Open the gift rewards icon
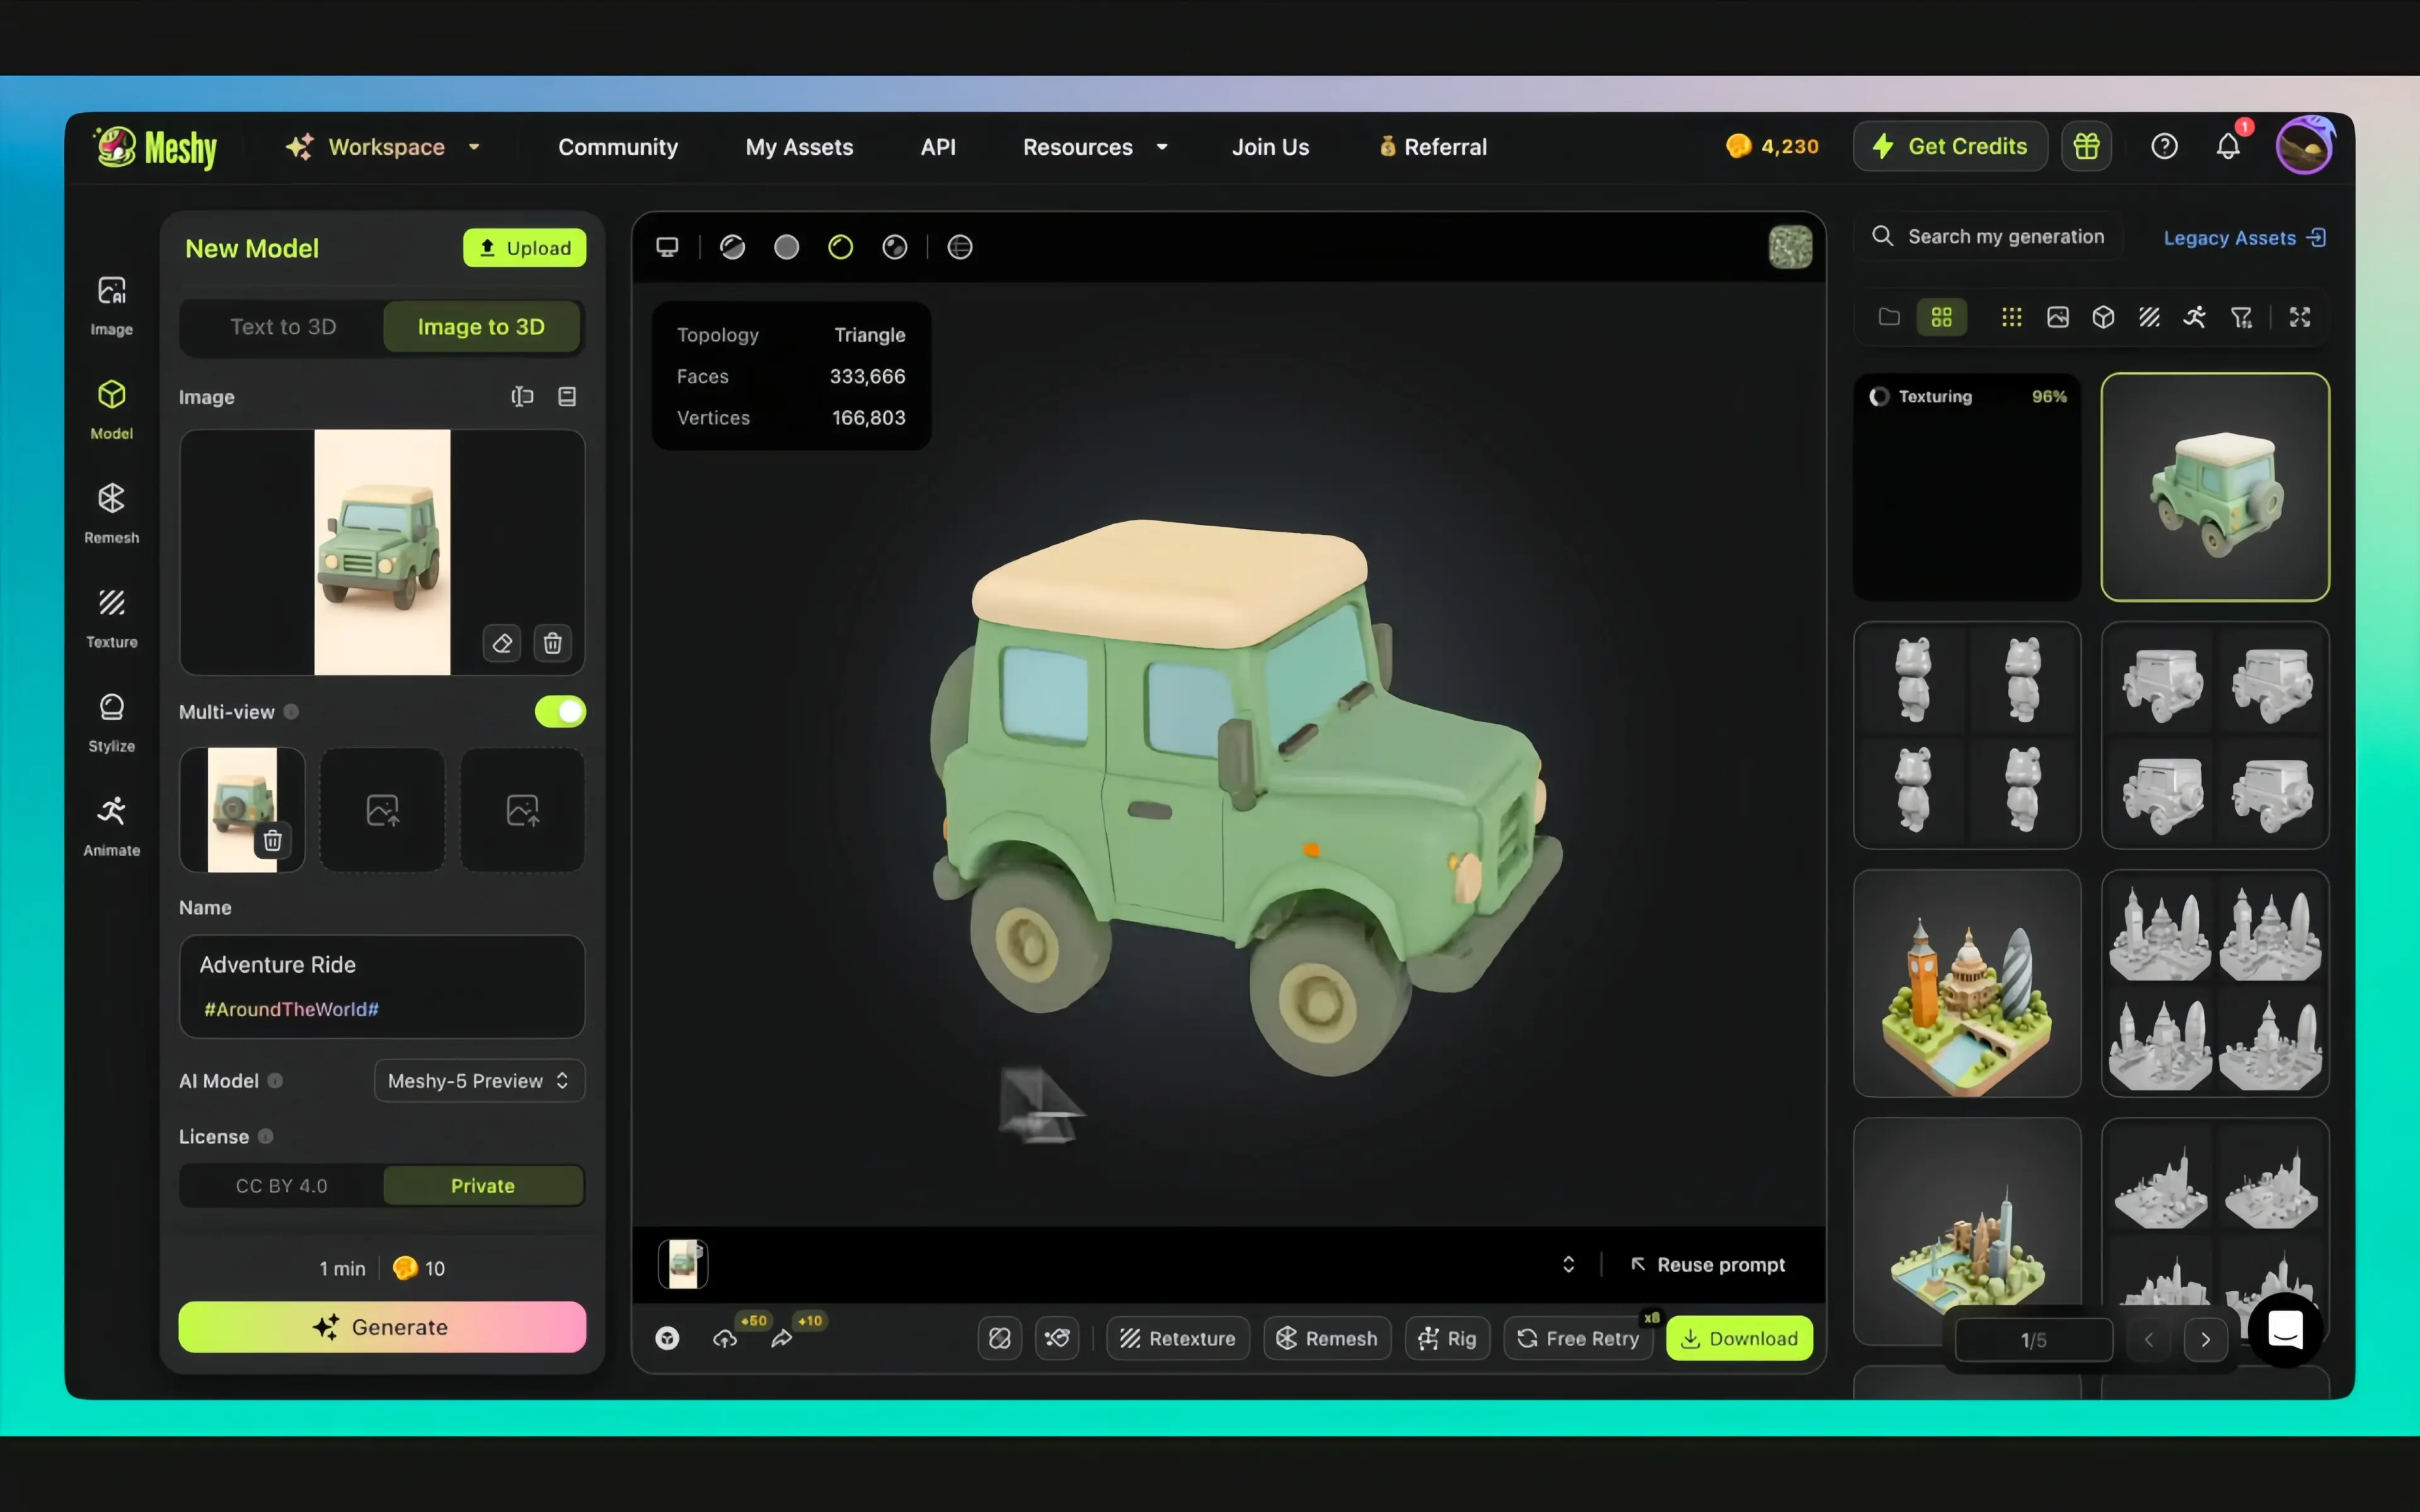The height and width of the screenshot is (1512, 2420). pyautogui.click(x=2086, y=147)
